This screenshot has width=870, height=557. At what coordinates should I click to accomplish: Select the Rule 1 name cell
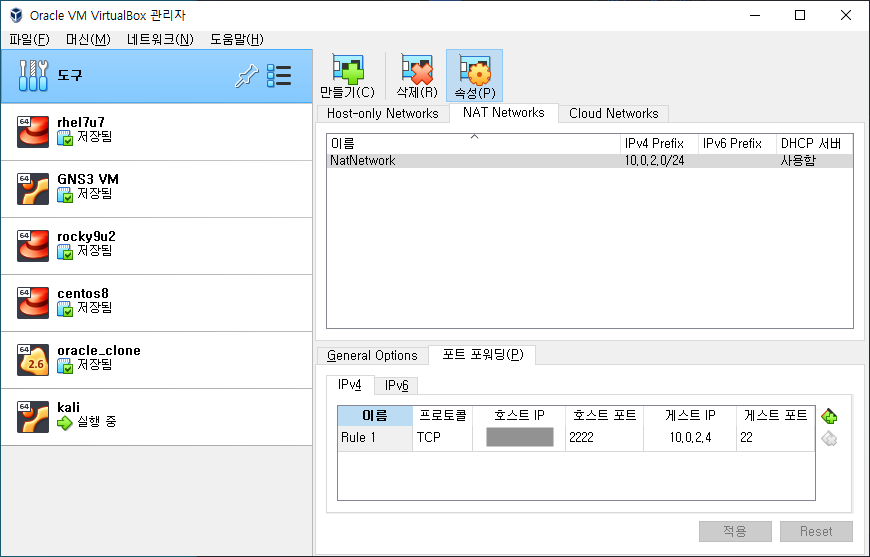[375, 438]
